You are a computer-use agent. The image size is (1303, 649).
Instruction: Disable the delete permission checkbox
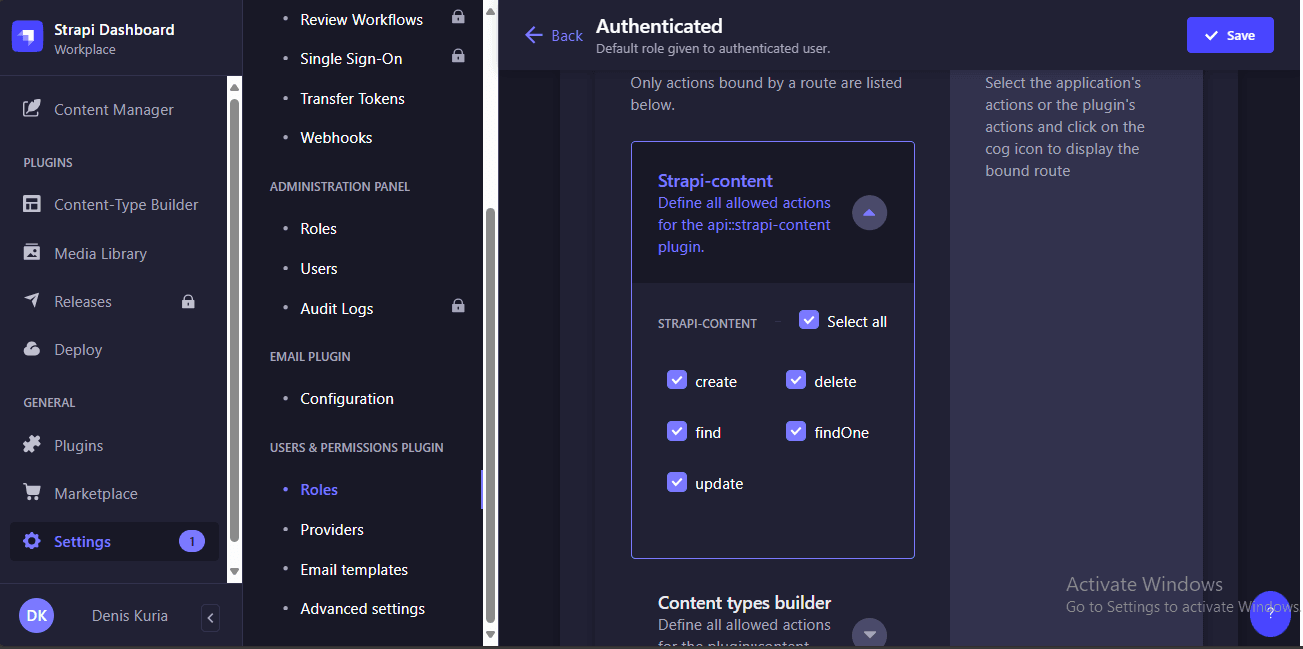pos(796,380)
